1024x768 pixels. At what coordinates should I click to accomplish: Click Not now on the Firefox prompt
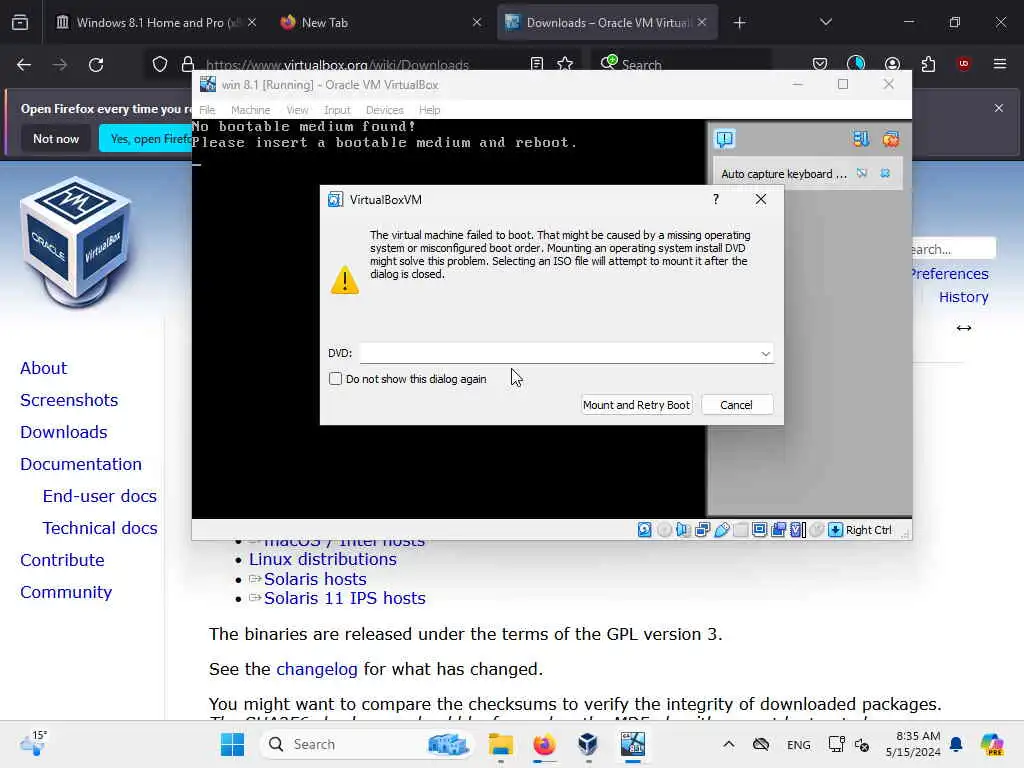[x=56, y=139]
